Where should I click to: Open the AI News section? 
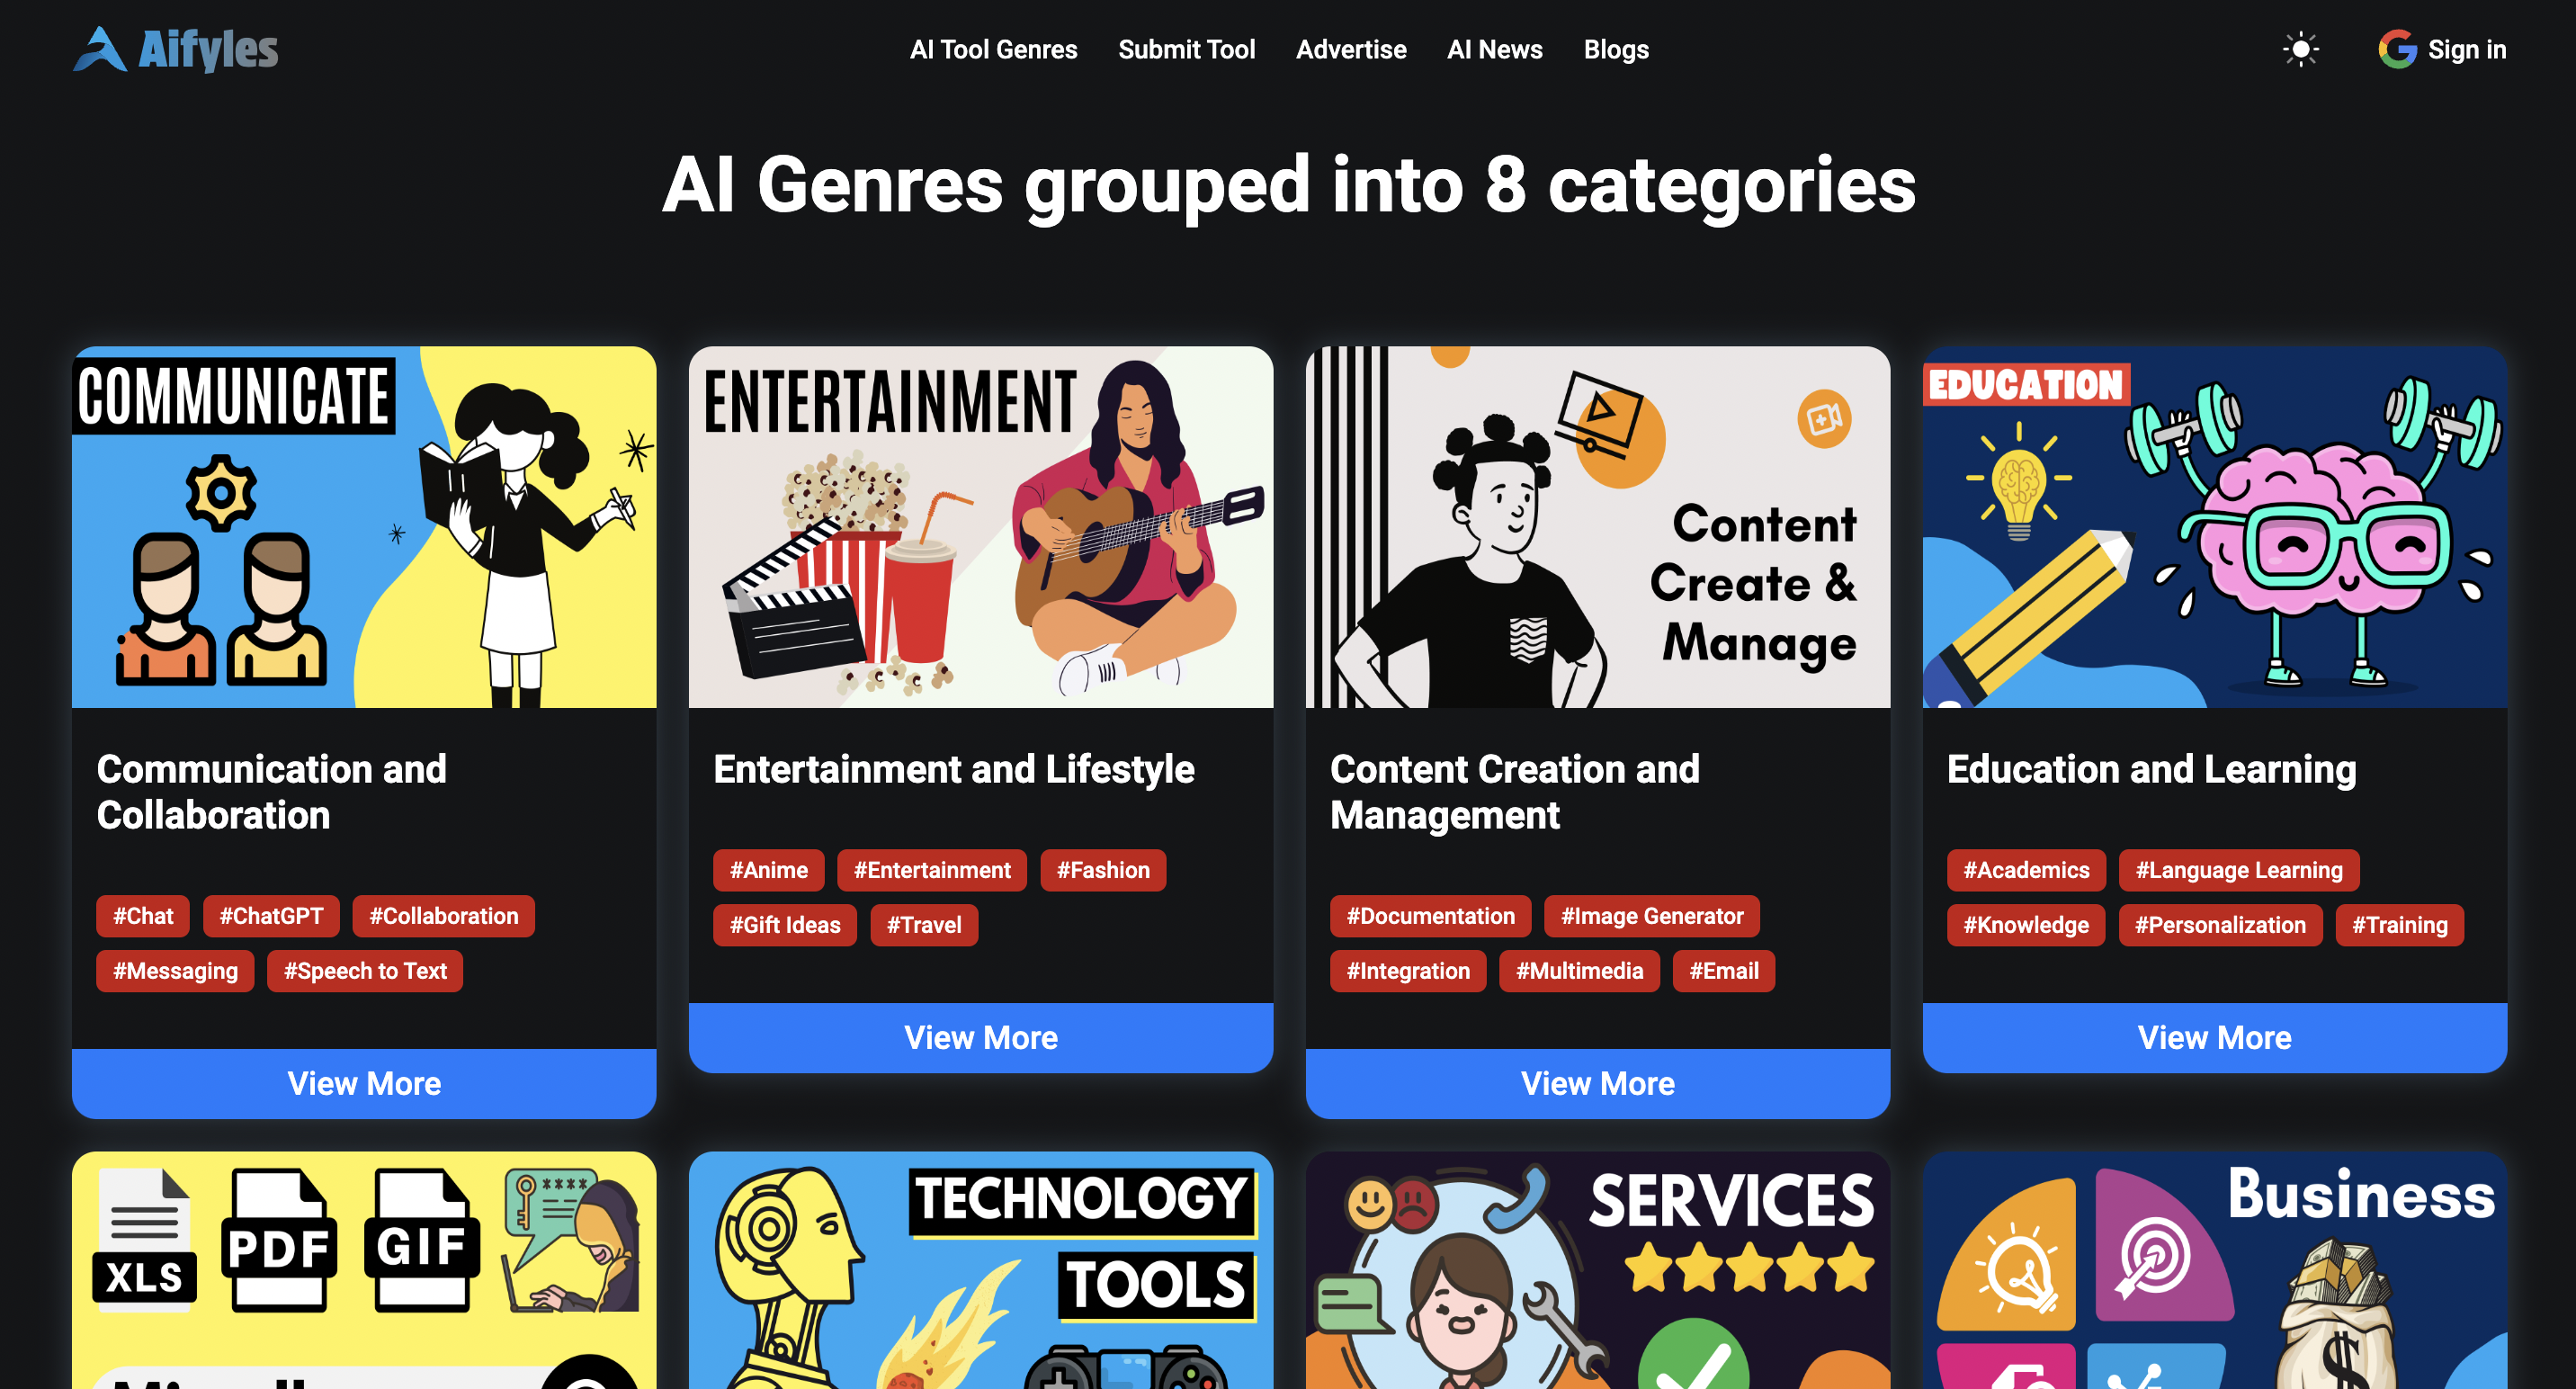(x=1494, y=49)
